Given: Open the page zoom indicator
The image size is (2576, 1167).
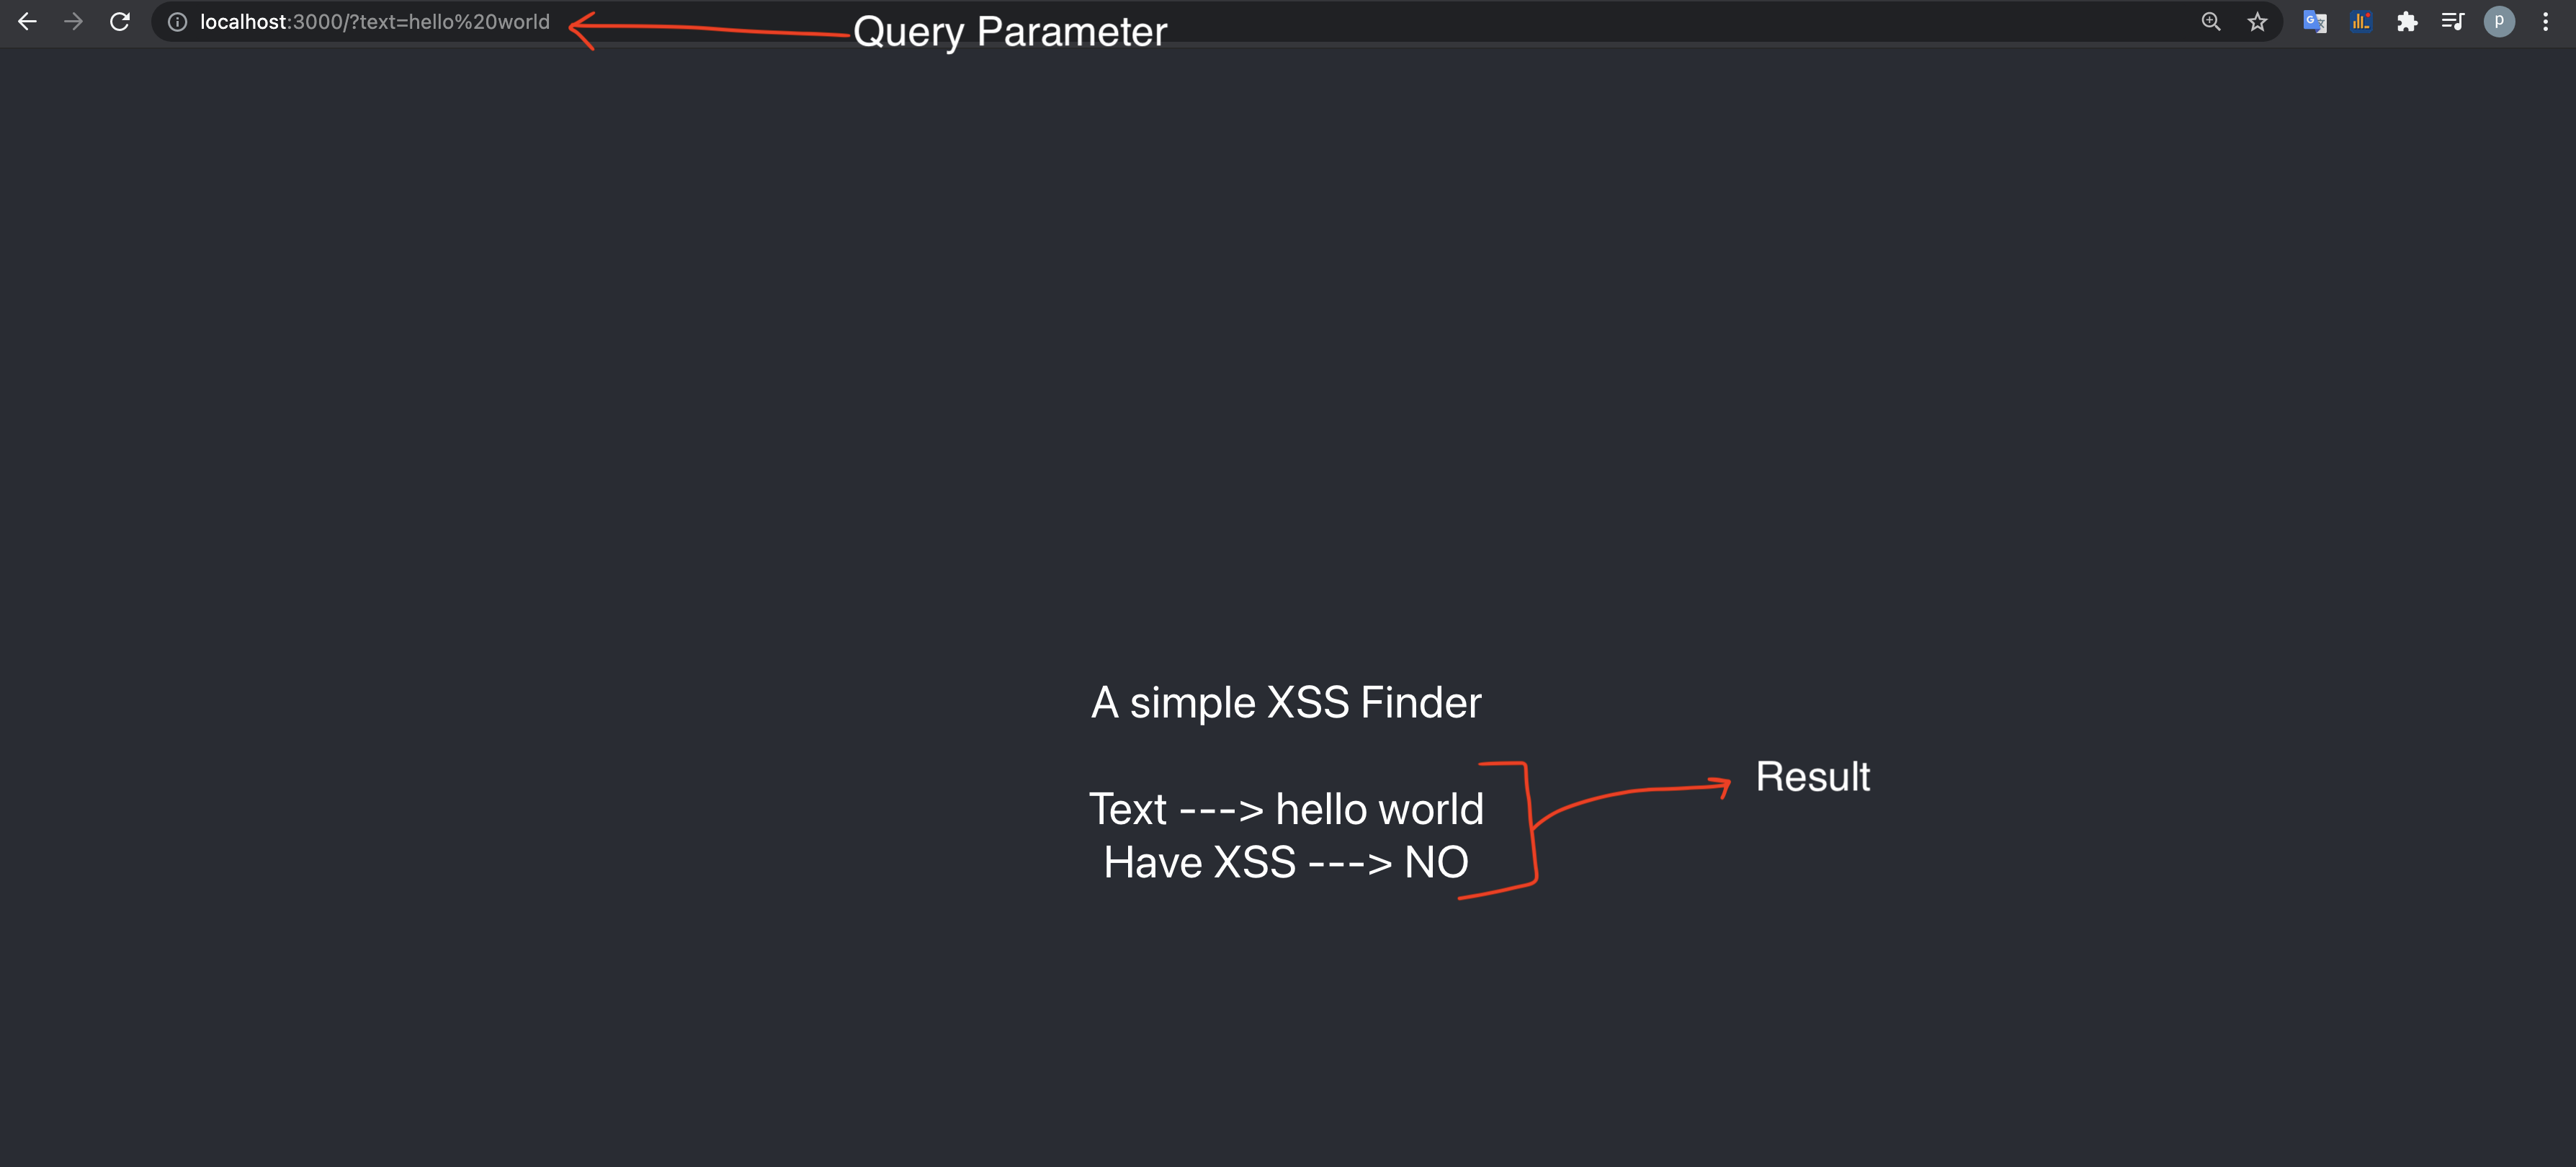Looking at the screenshot, I should 2211,21.
